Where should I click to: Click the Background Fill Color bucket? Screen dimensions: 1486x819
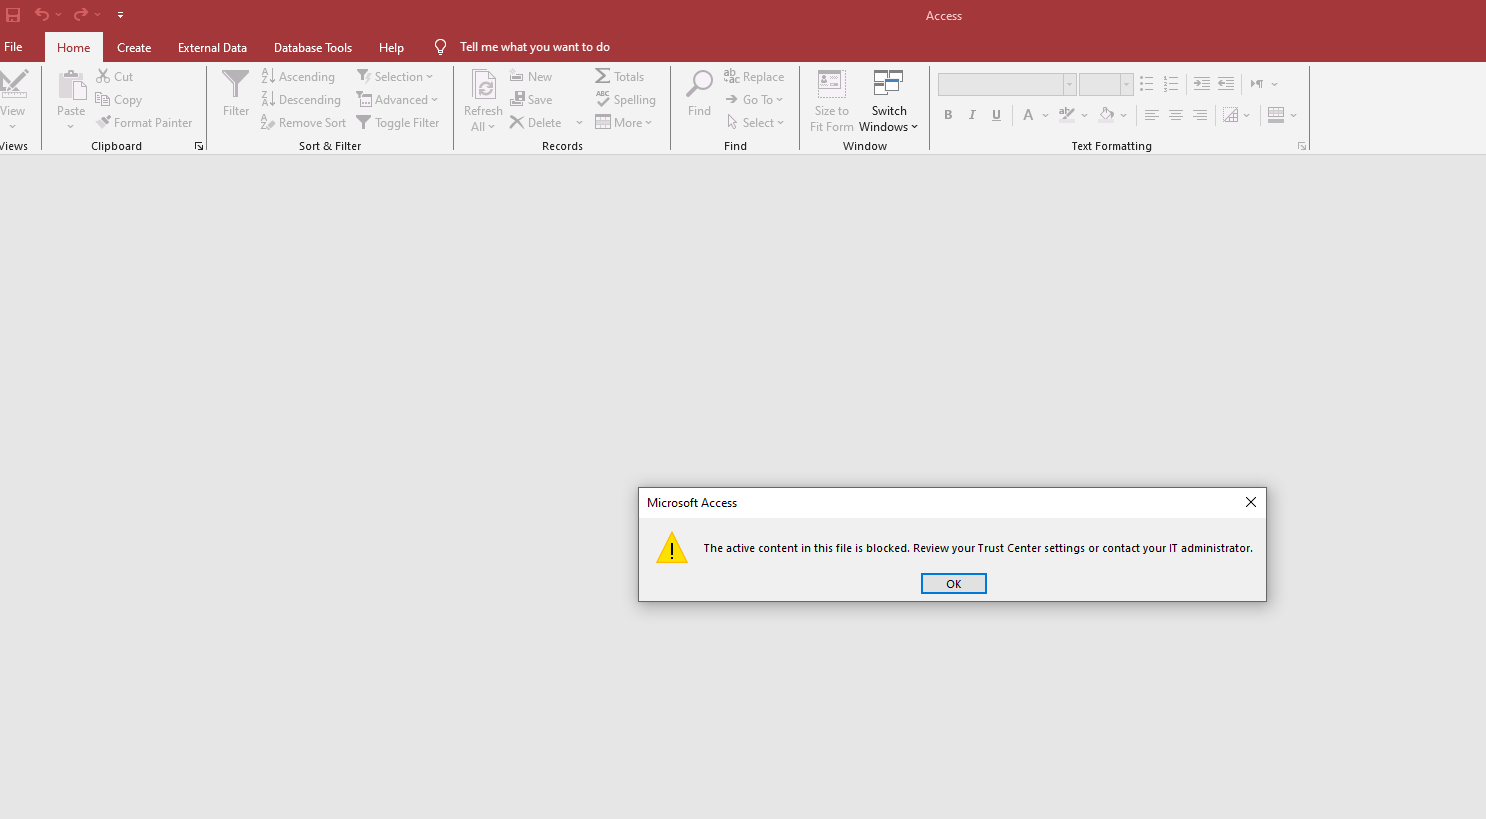[x=1106, y=115]
